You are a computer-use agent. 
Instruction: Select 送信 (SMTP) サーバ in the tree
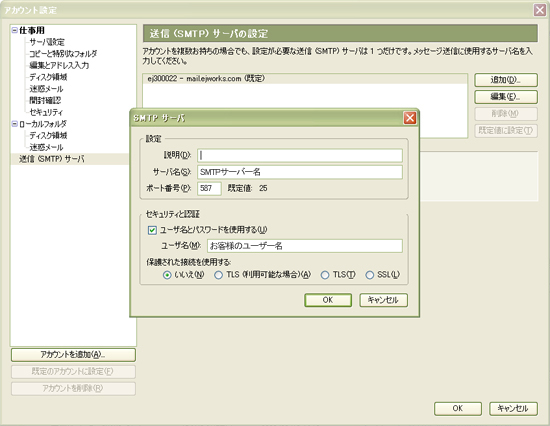click(52, 159)
